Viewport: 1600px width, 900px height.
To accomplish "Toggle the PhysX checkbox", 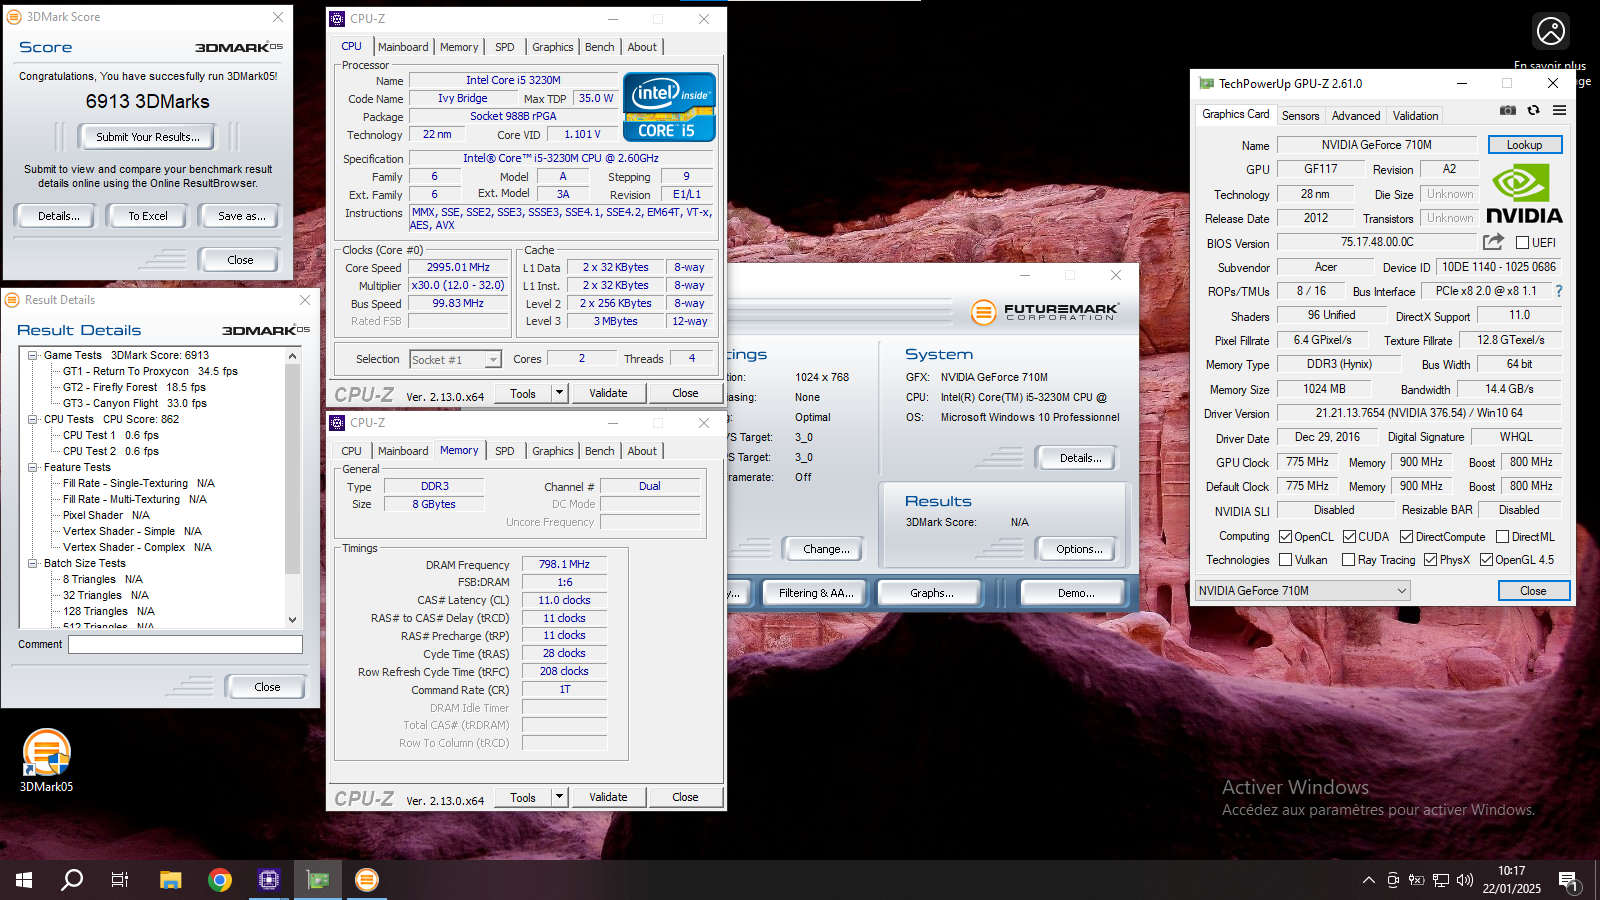I will (x=1430, y=560).
